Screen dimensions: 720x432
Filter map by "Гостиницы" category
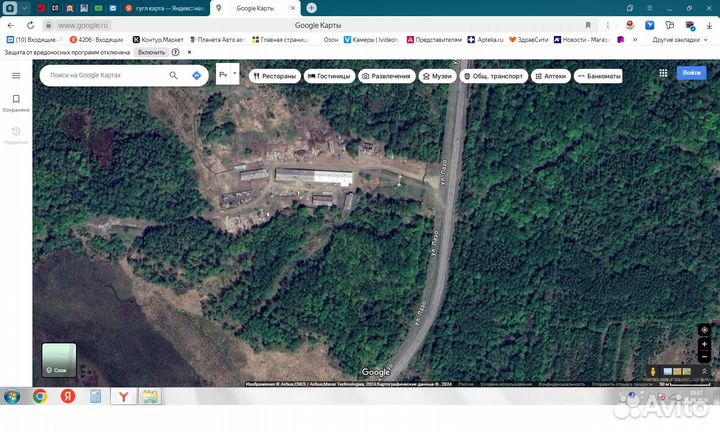tap(329, 75)
